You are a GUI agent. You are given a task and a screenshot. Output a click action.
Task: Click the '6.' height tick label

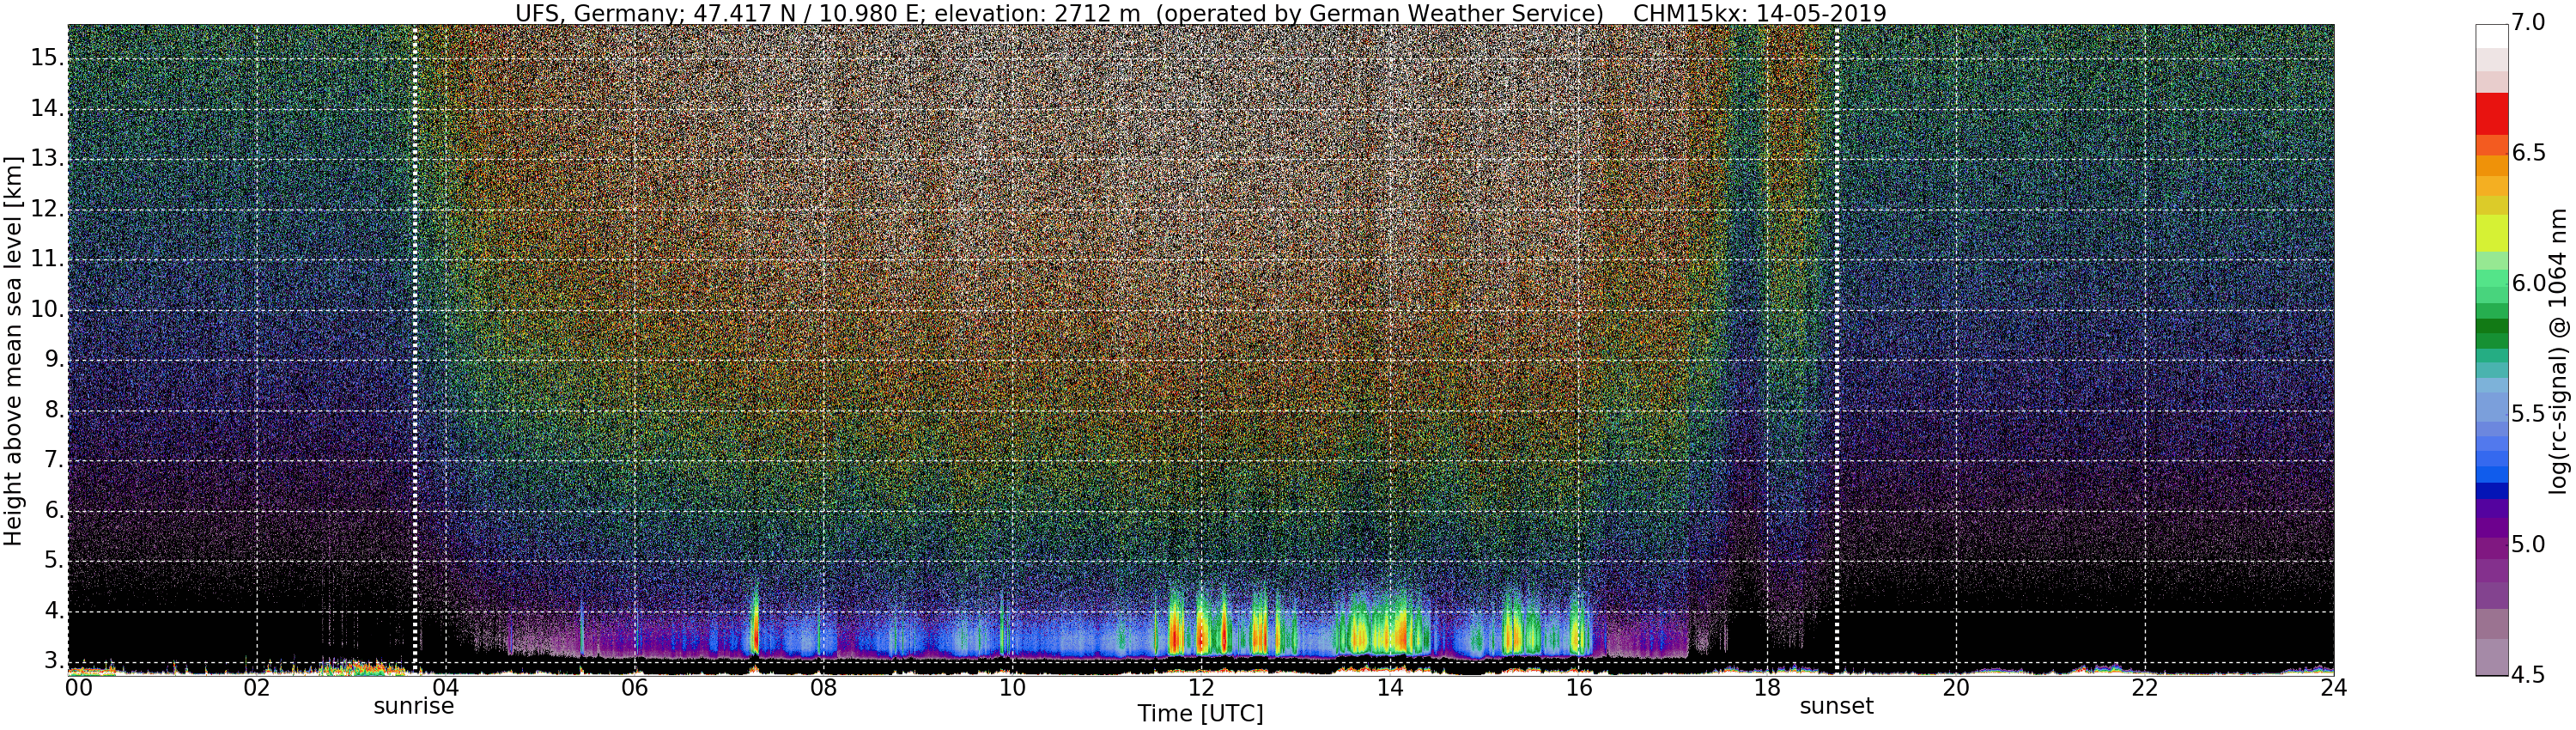click(x=53, y=511)
